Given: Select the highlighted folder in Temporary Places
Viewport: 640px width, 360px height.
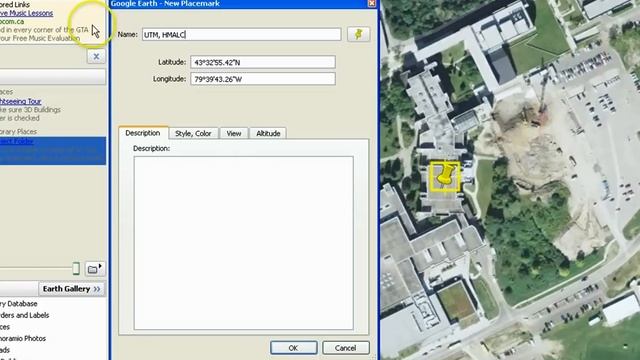Looking at the screenshot, I should (x=53, y=151).
